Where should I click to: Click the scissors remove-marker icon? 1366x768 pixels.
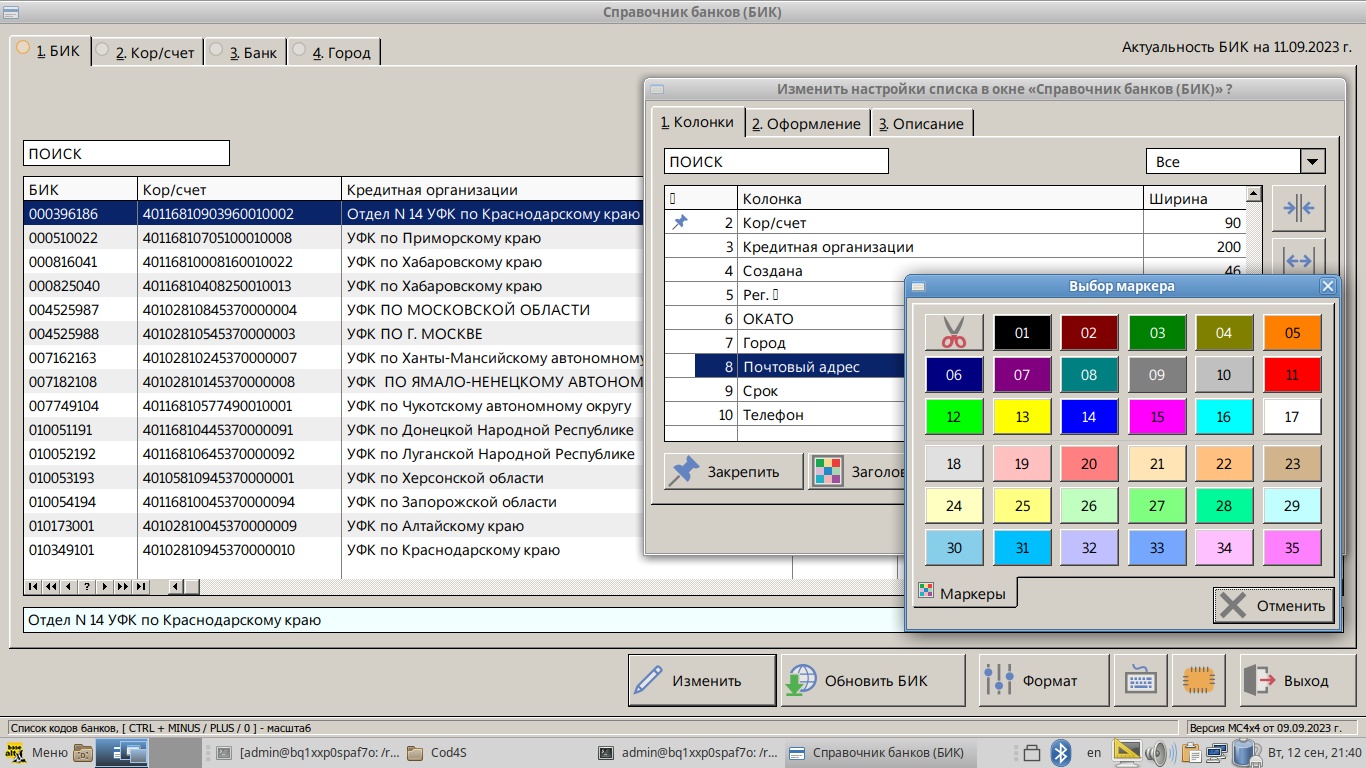coord(954,333)
